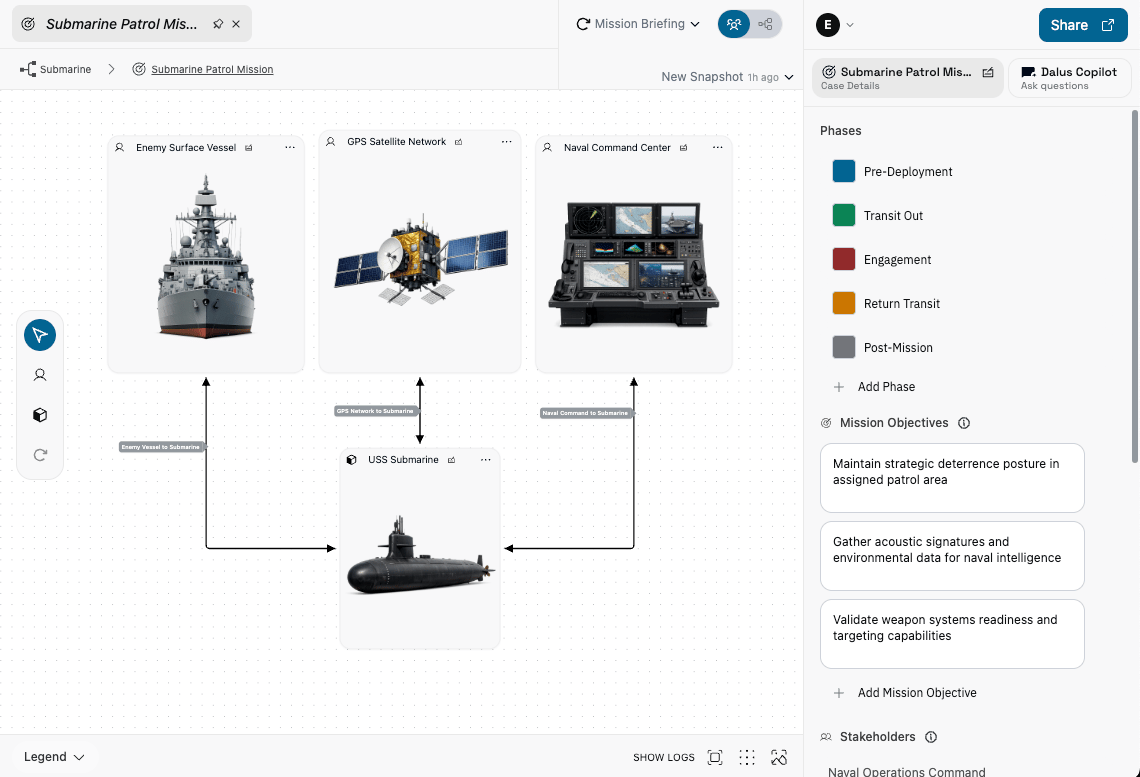Select the enemy warship image

(206, 257)
